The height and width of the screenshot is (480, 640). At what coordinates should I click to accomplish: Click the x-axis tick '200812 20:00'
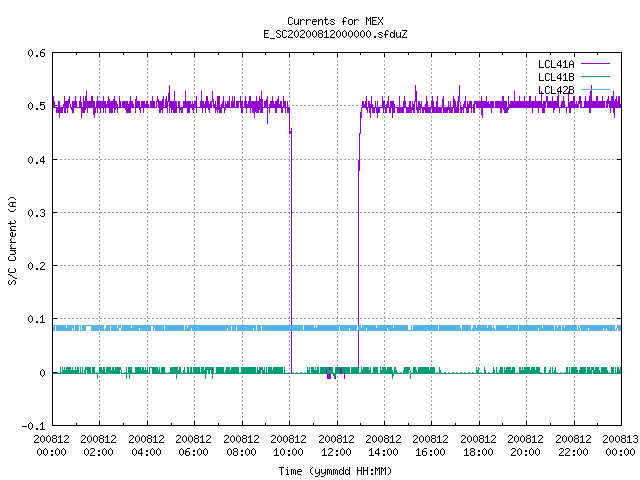coord(526,445)
